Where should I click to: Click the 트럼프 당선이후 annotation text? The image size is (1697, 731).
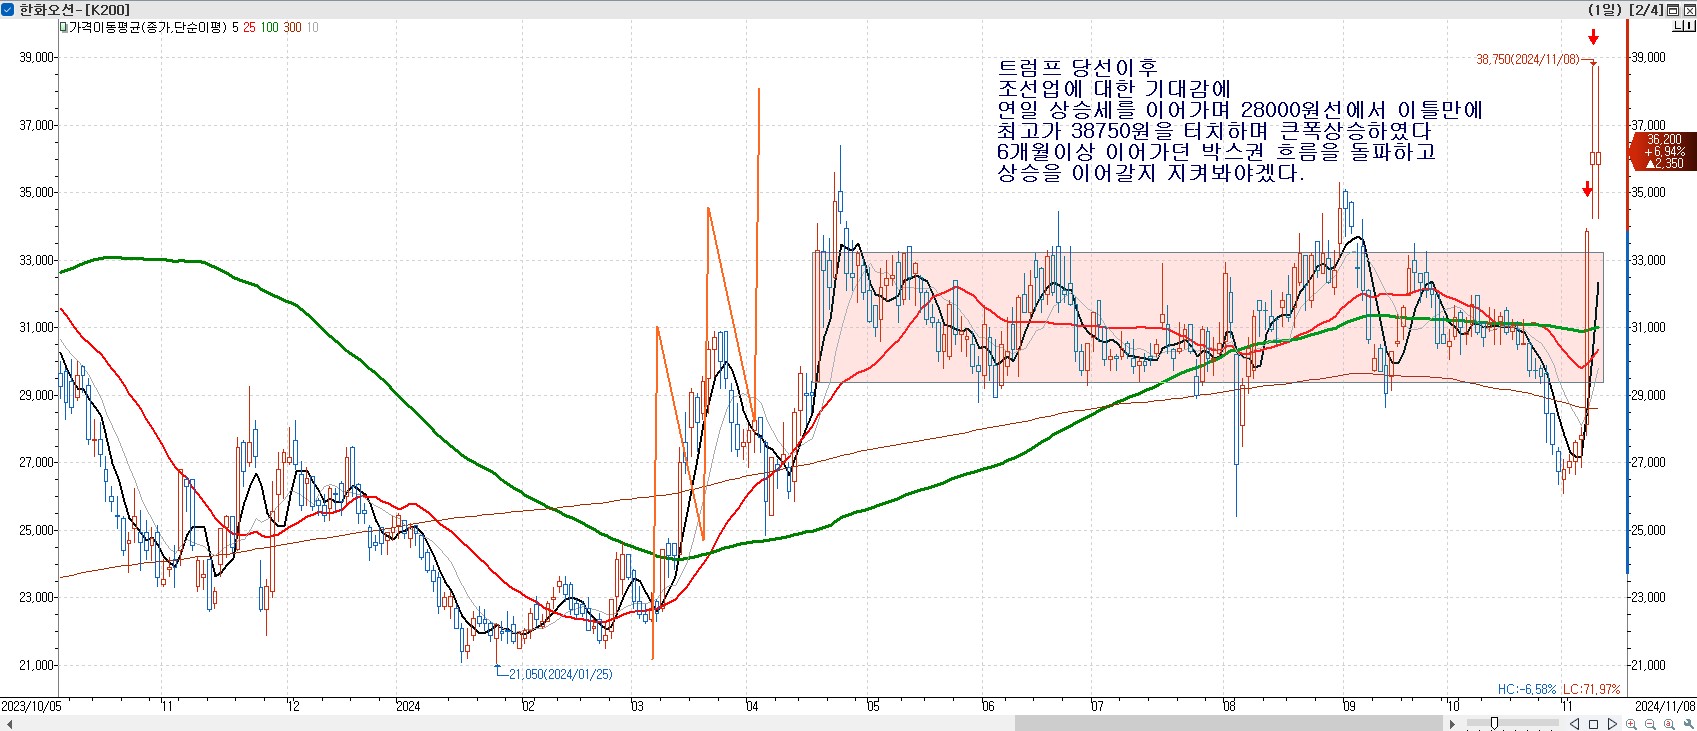point(1077,68)
